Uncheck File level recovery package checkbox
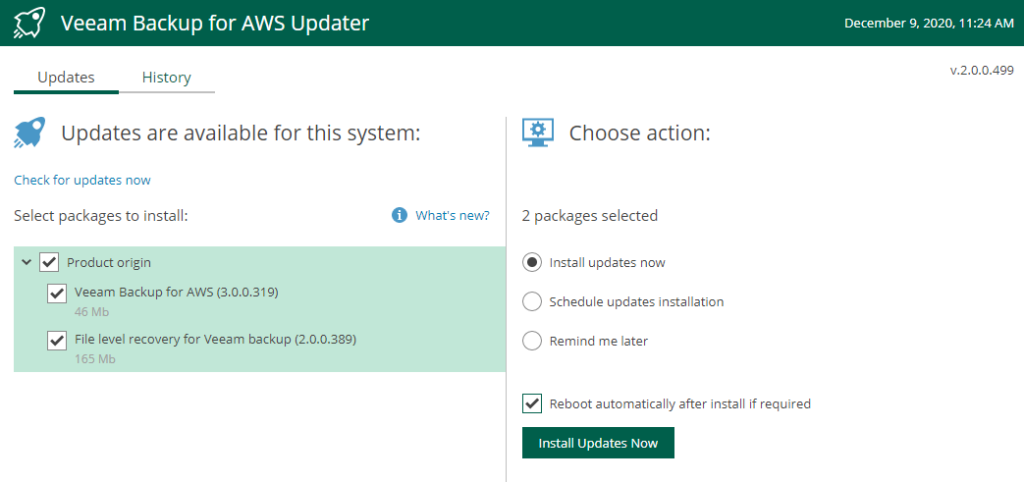 click(57, 340)
